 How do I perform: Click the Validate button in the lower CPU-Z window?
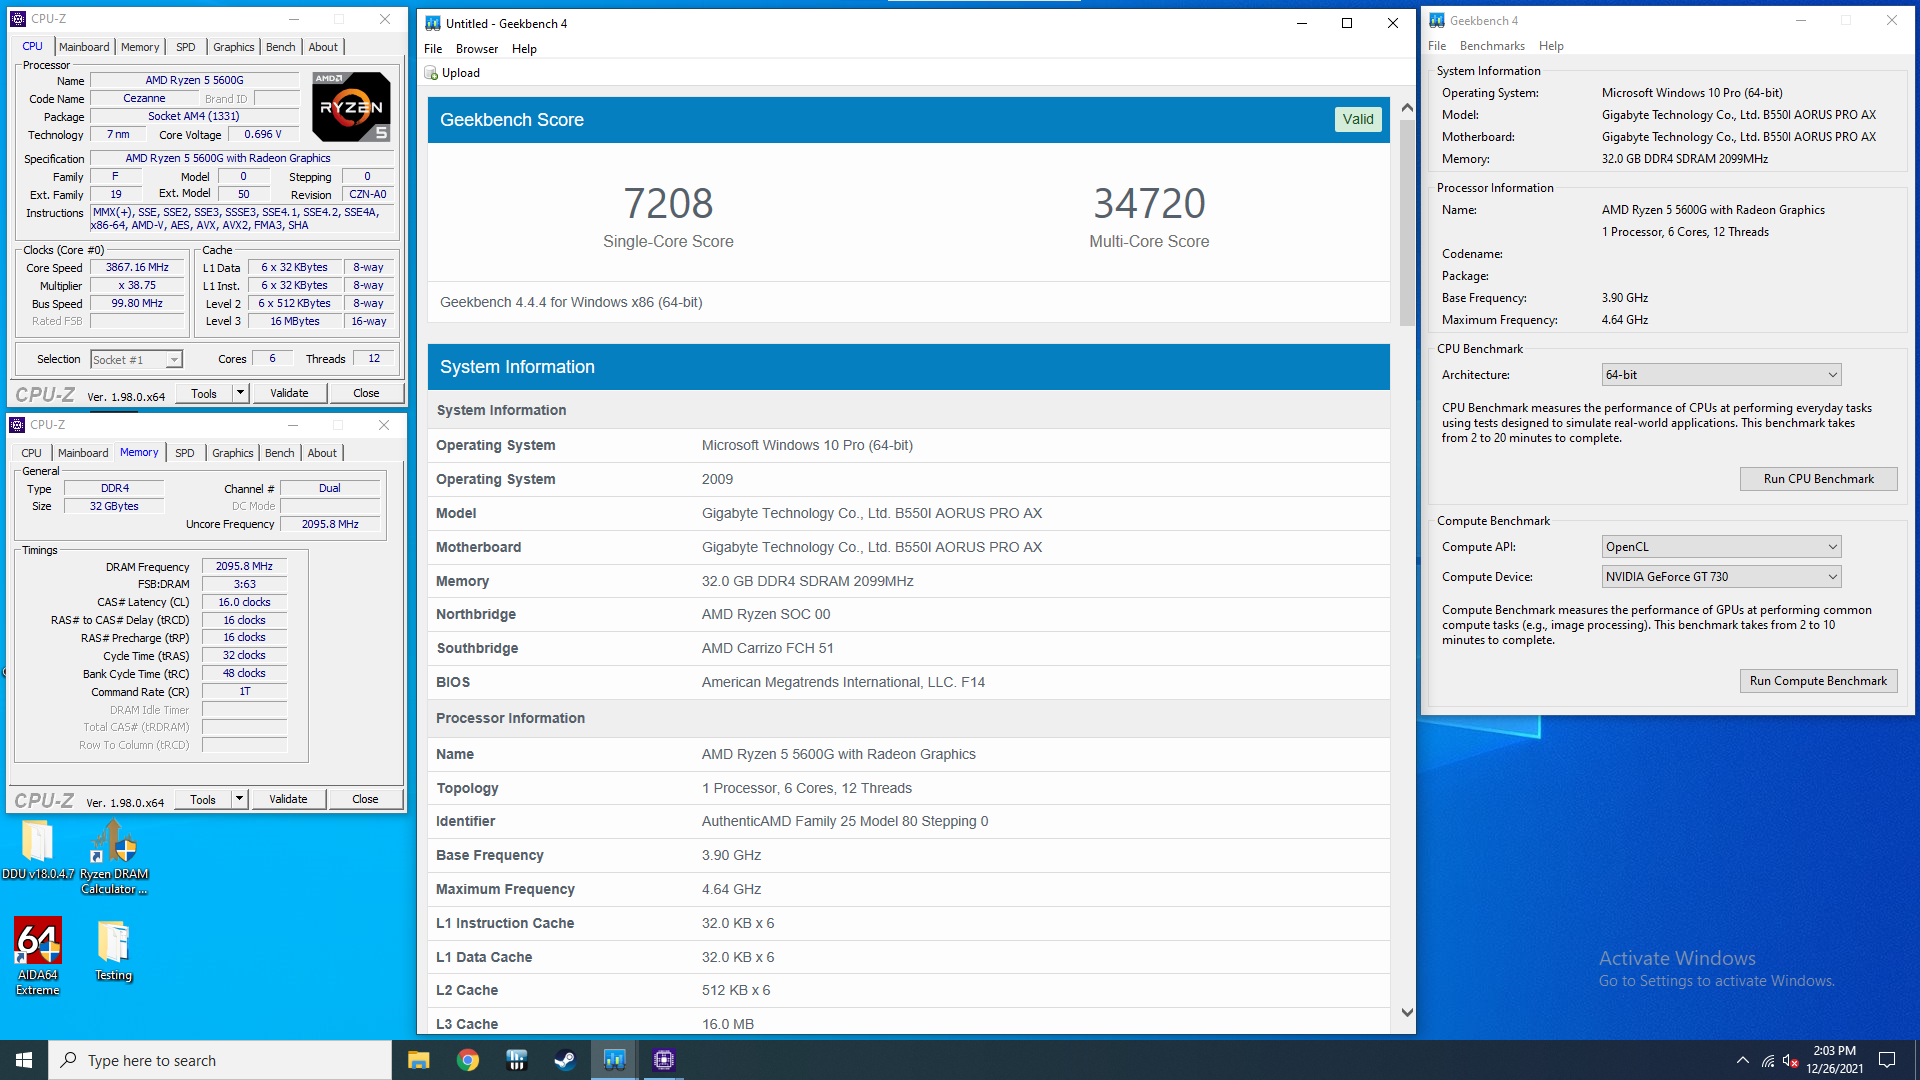tap(288, 799)
